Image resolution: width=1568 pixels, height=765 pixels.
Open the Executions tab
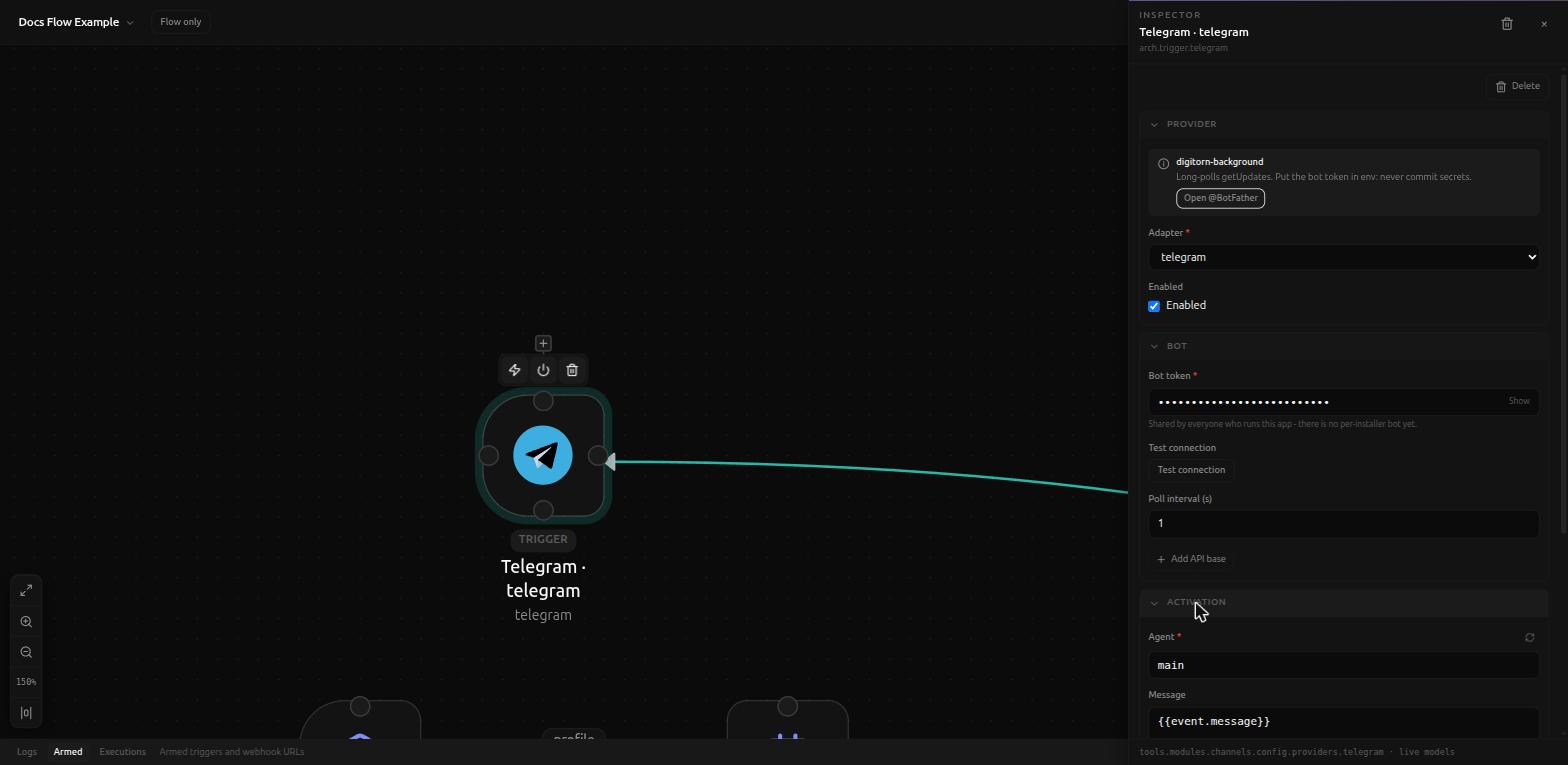[122, 752]
